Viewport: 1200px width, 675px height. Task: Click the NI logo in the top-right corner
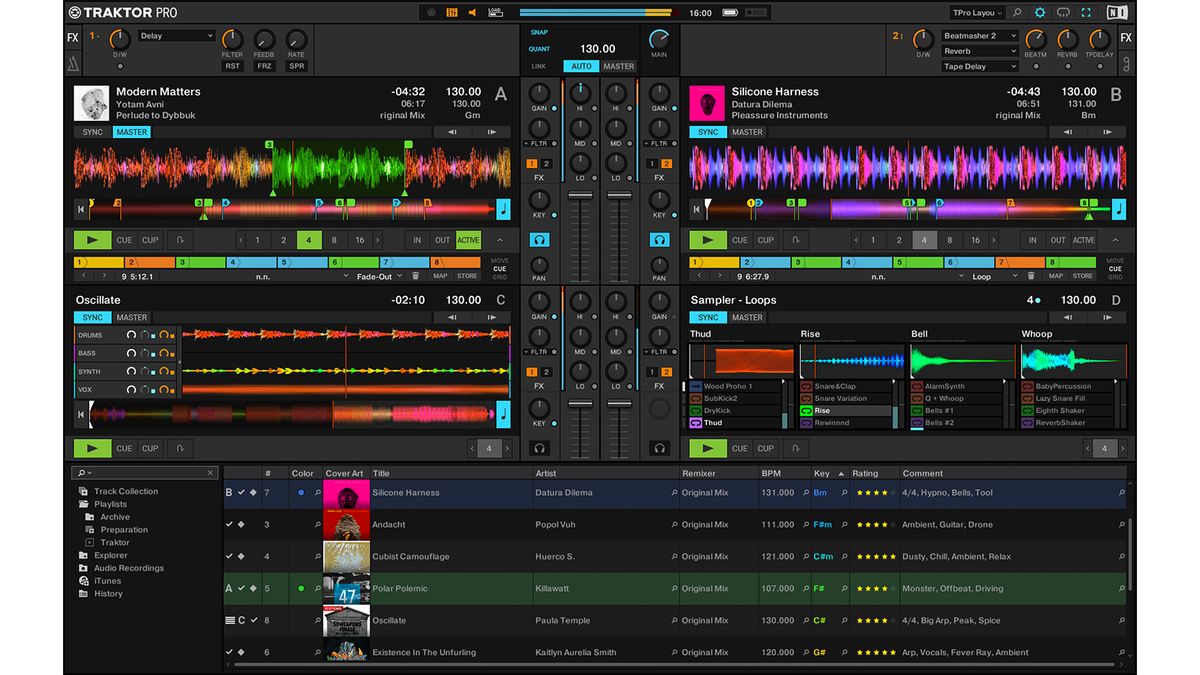coord(1117,12)
